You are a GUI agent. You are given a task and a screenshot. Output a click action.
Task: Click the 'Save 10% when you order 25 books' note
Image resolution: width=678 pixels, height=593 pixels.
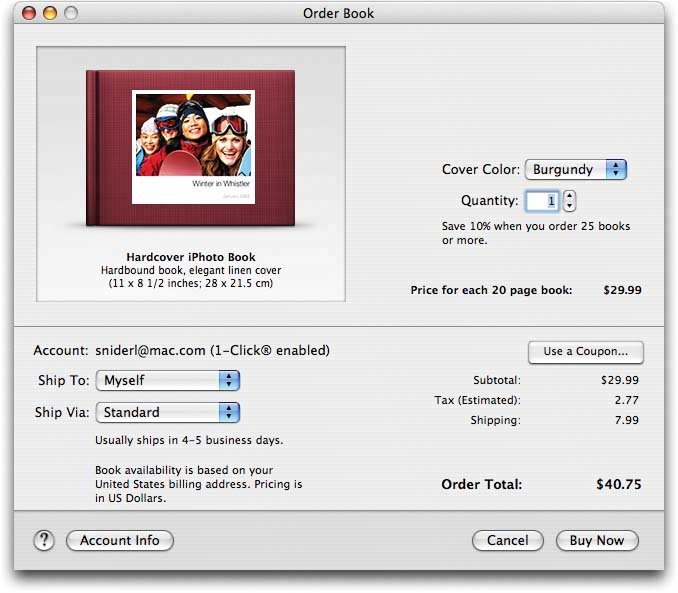point(536,233)
